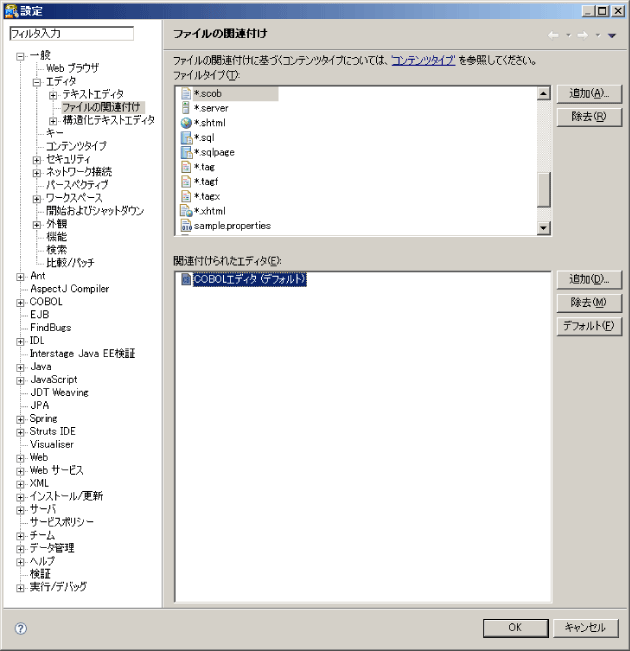Screen dimensions: 630x651
Task: Expand the Spring tree node
Action: [20, 420]
